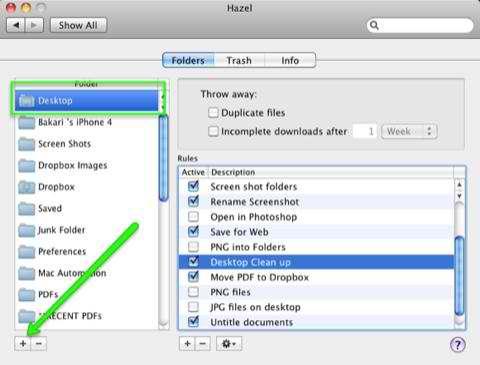Image resolution: width=480 pixels, height=365 pixels.
Task: Enable the PNG files rule checkbox
Action: [193, 292]
